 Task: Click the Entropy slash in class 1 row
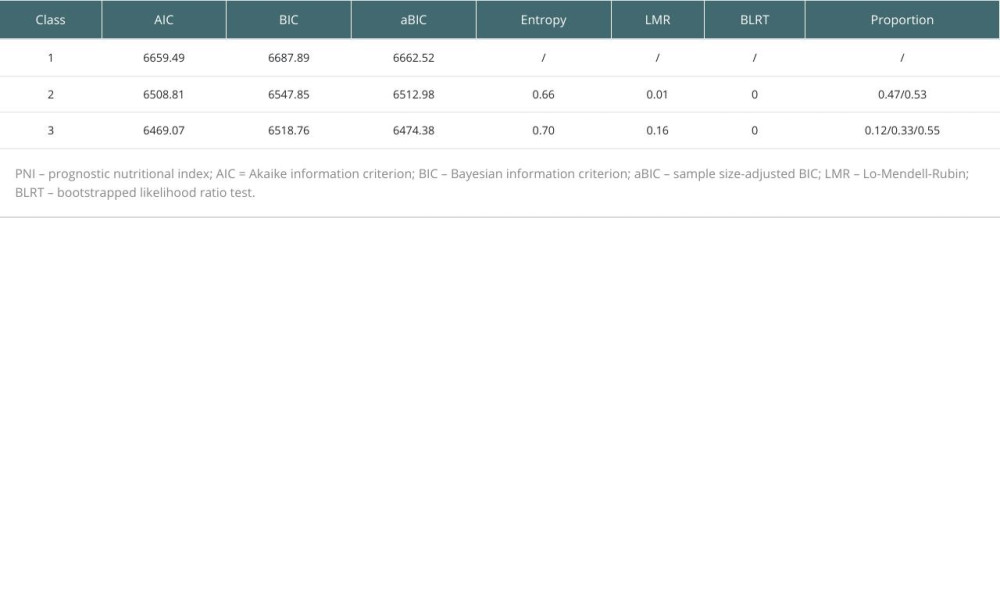[x=543, y=58]
